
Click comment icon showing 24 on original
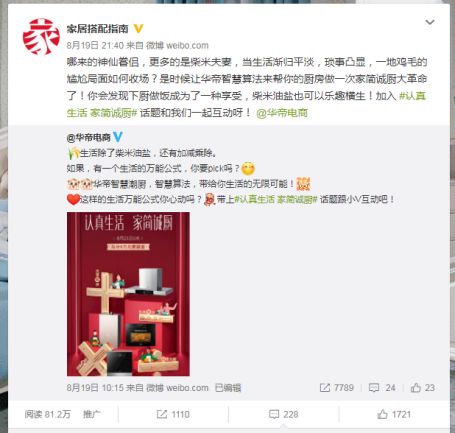(x=382, y=388)
